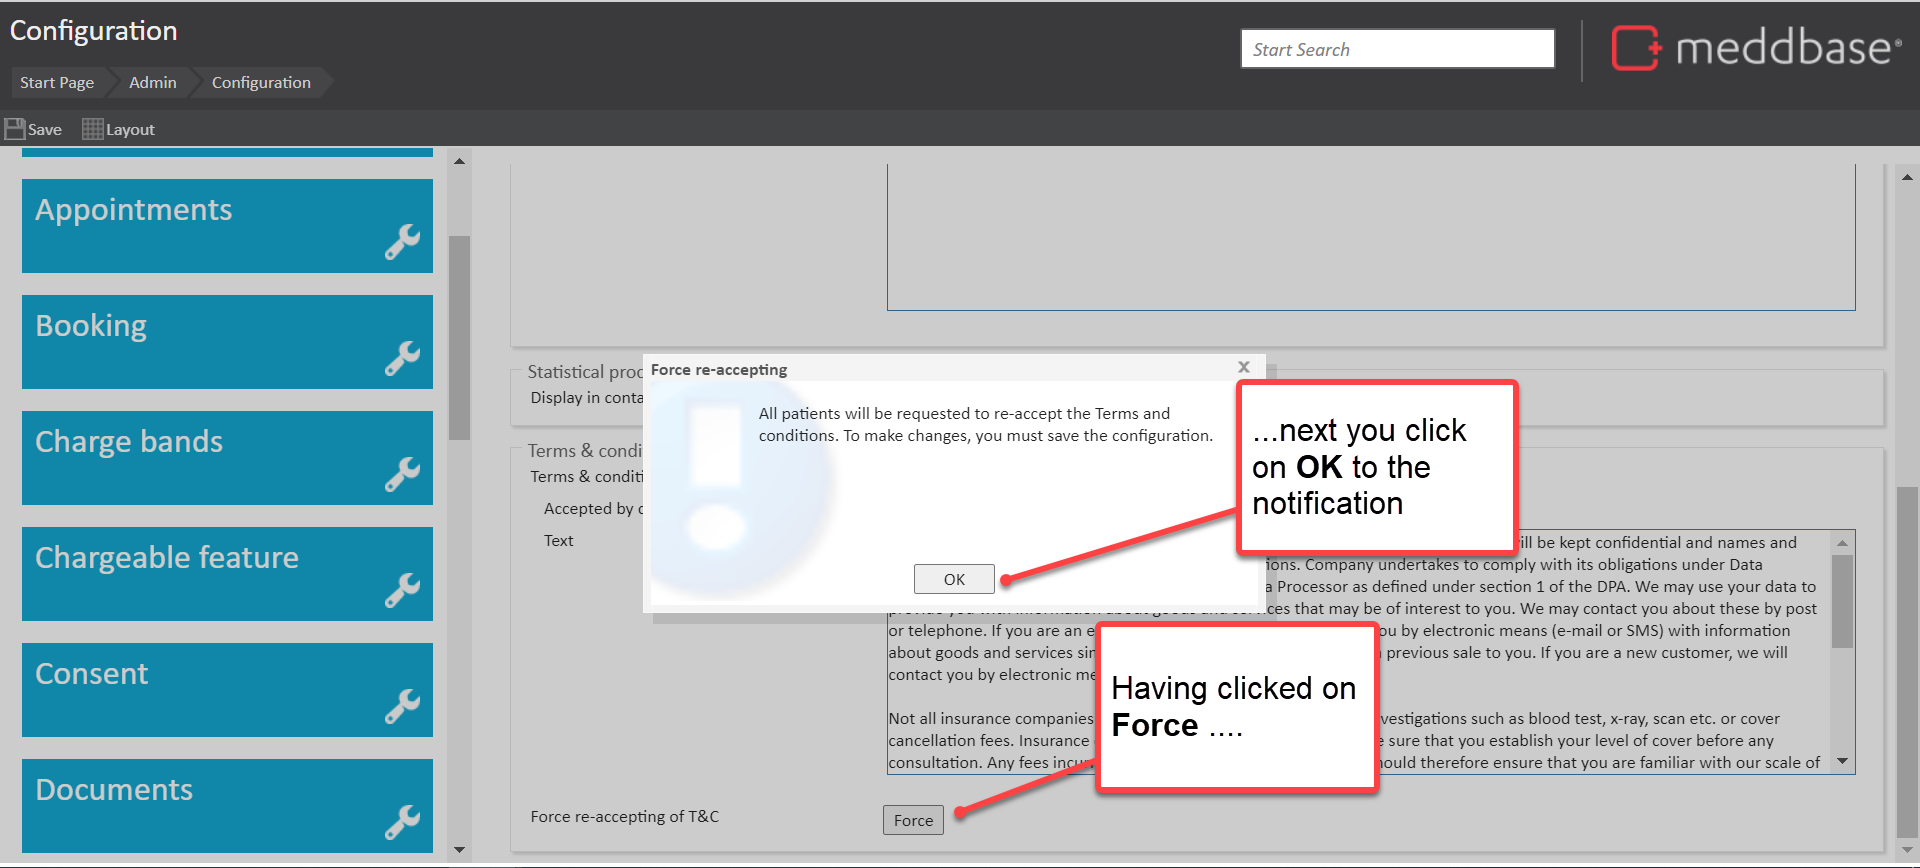Close the Force re-accepting dialog
The width and height of the screenshot is (1920, 868).
1244,367
